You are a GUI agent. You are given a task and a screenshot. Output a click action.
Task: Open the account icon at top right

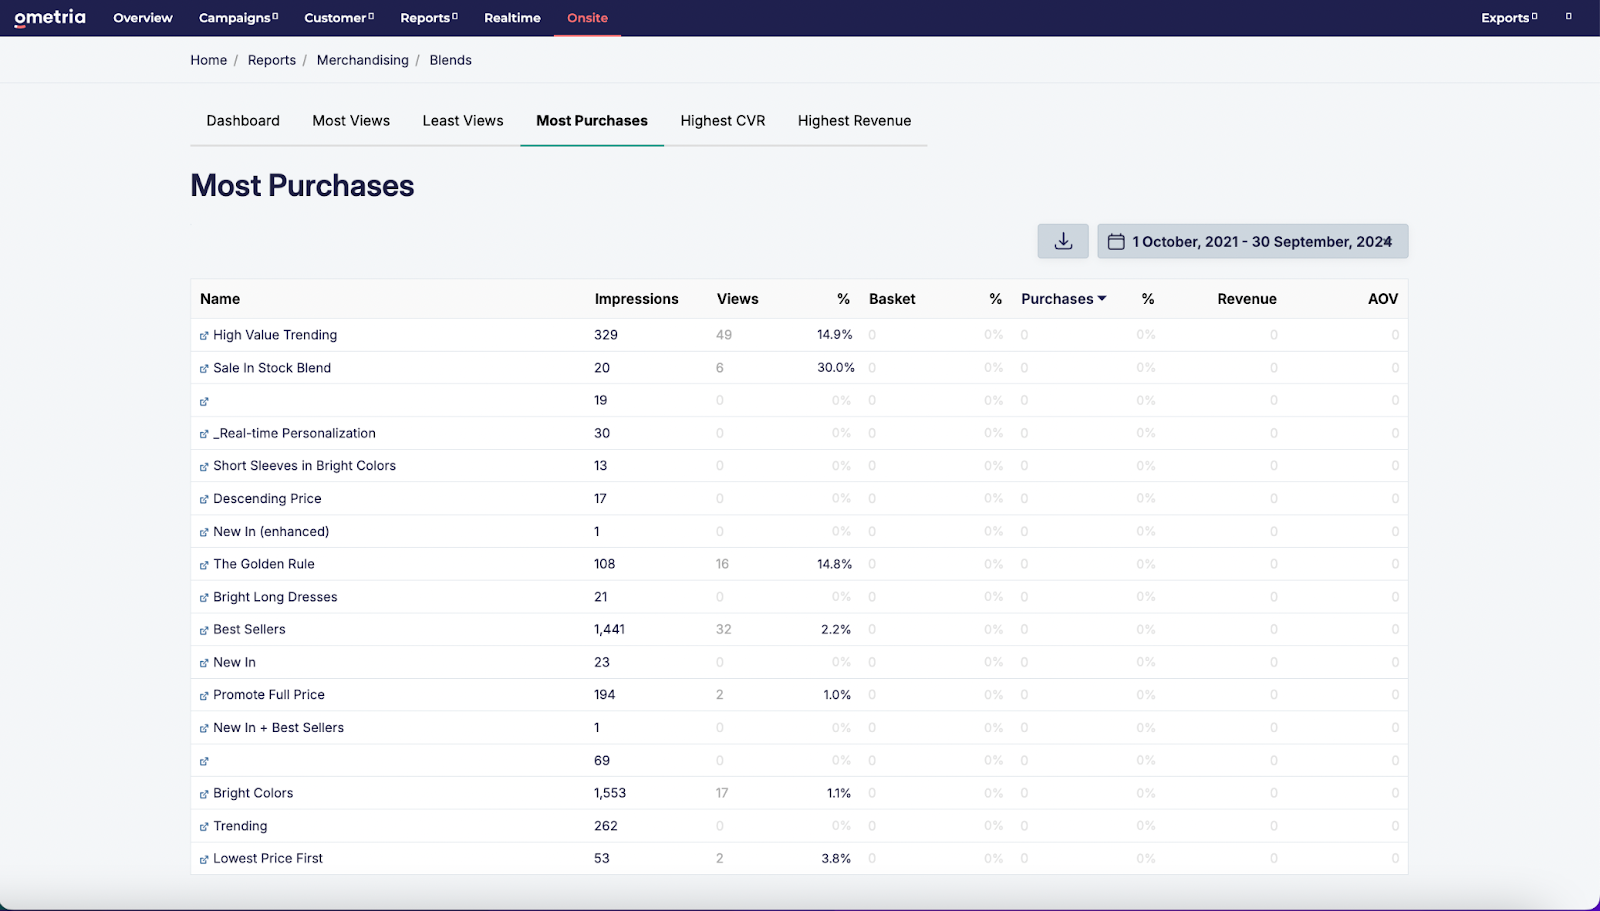(1566, 17)
